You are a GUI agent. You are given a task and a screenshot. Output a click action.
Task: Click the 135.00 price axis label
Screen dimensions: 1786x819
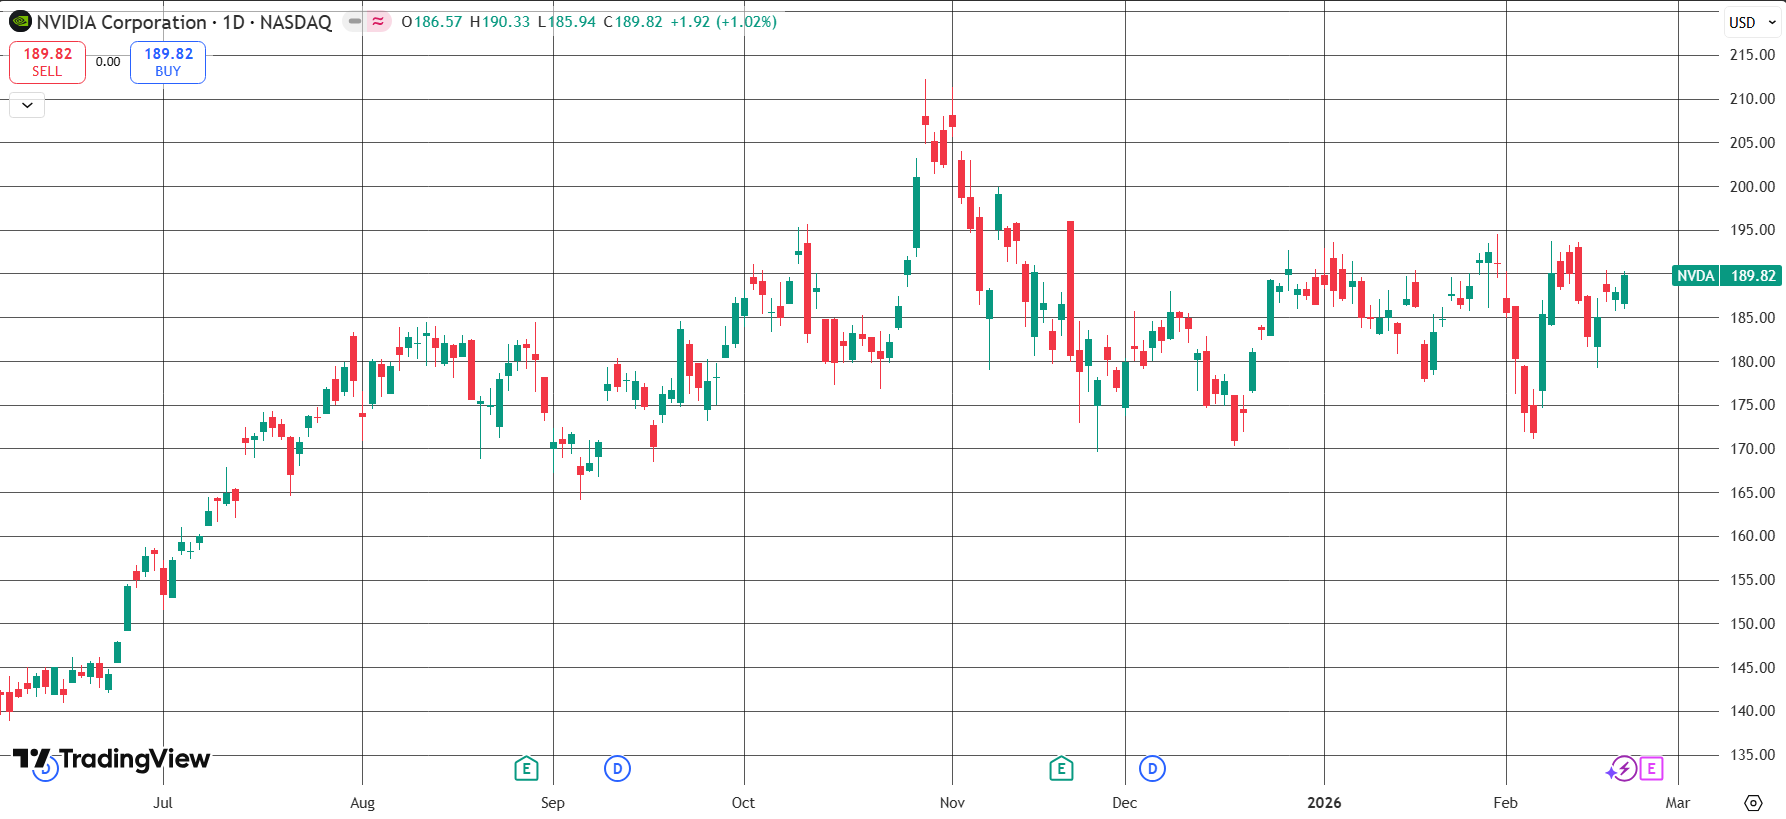tap(1752, 755)
